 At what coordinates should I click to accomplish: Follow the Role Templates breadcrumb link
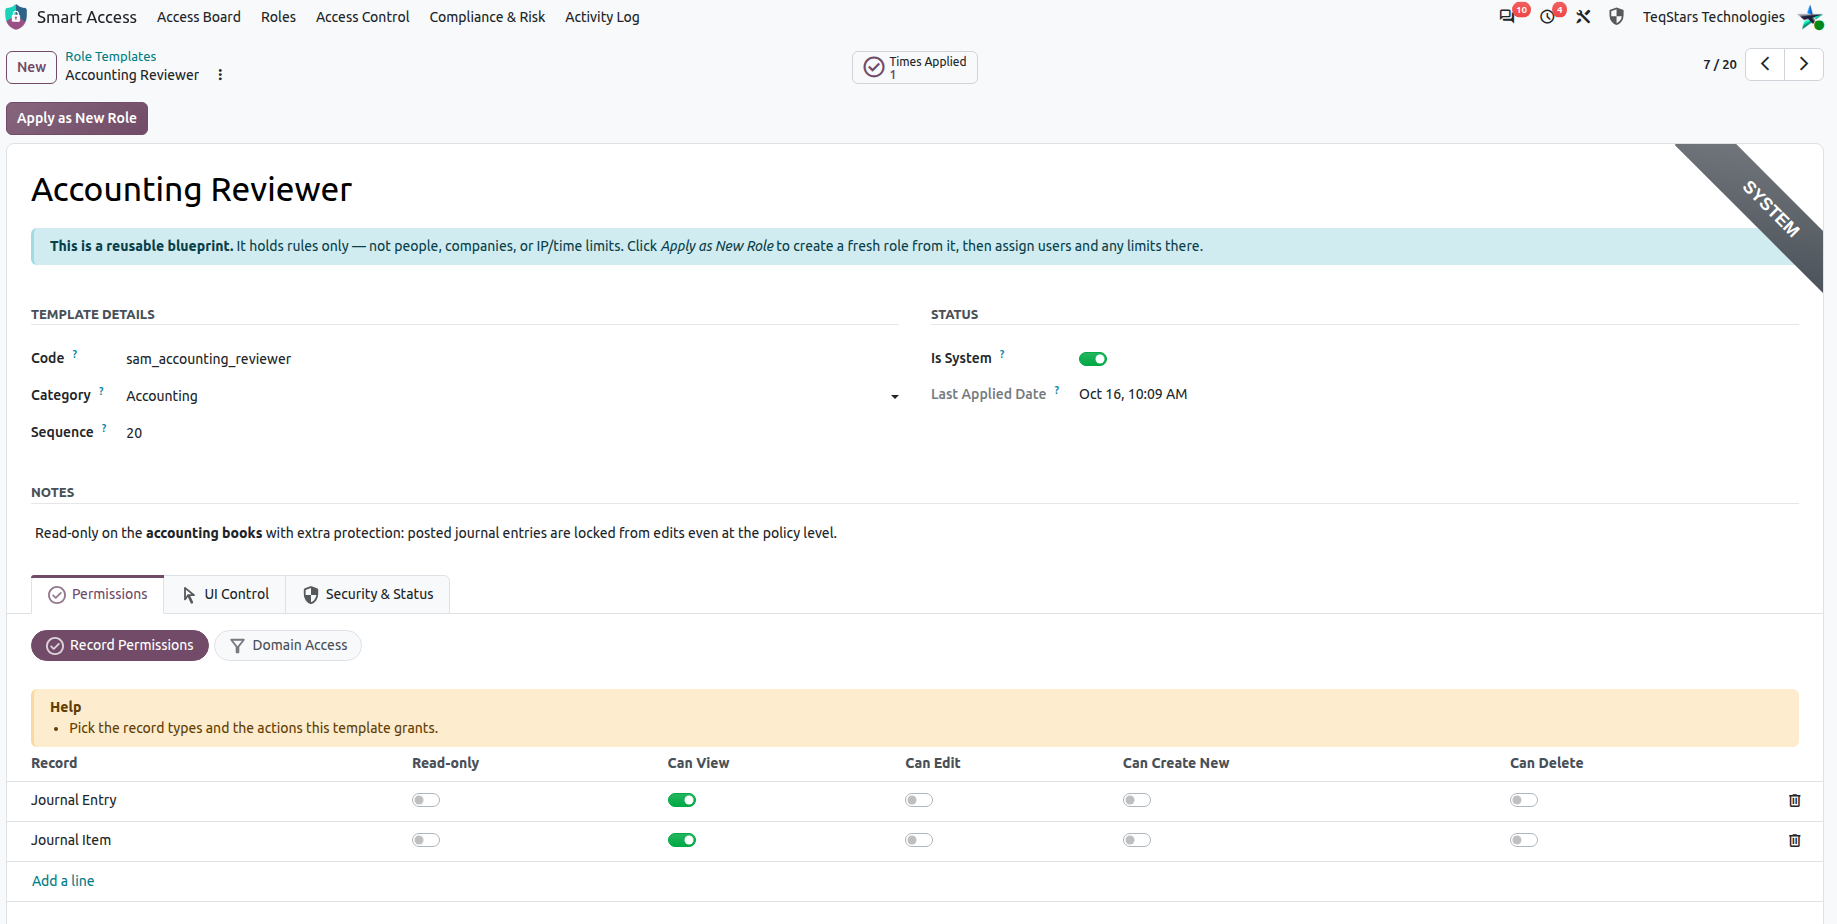[x=111, y=56]
